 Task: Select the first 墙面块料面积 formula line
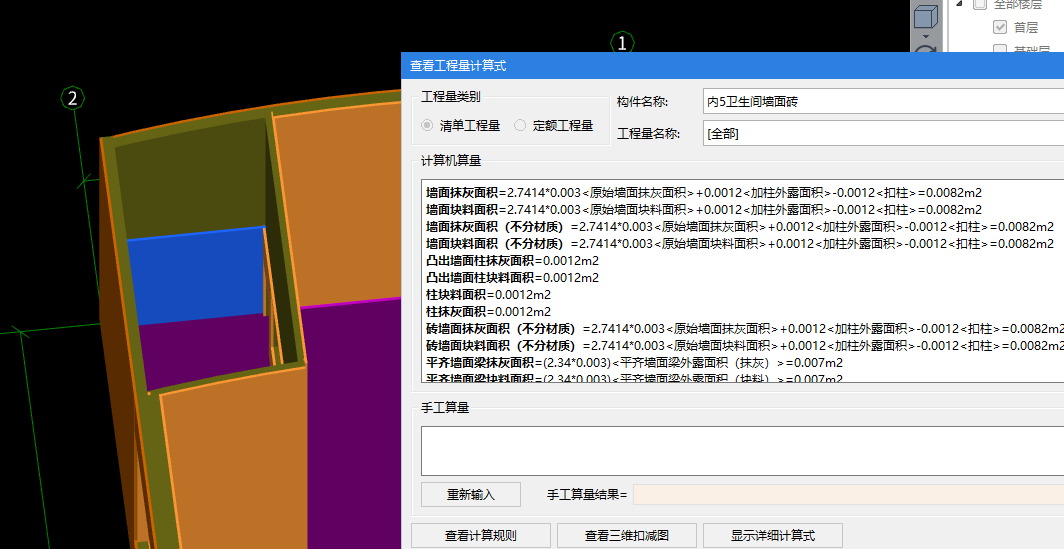(x=704, y=210)
